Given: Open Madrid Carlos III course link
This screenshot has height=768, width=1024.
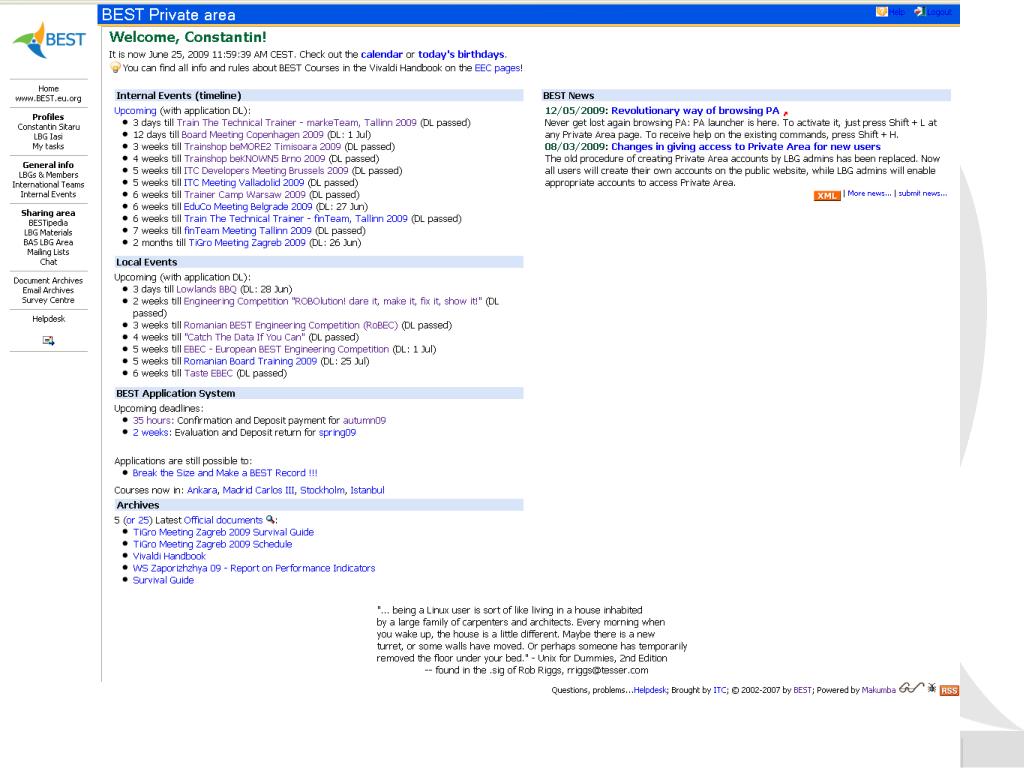Looking at the screenshot, I should tap(259, 490).
